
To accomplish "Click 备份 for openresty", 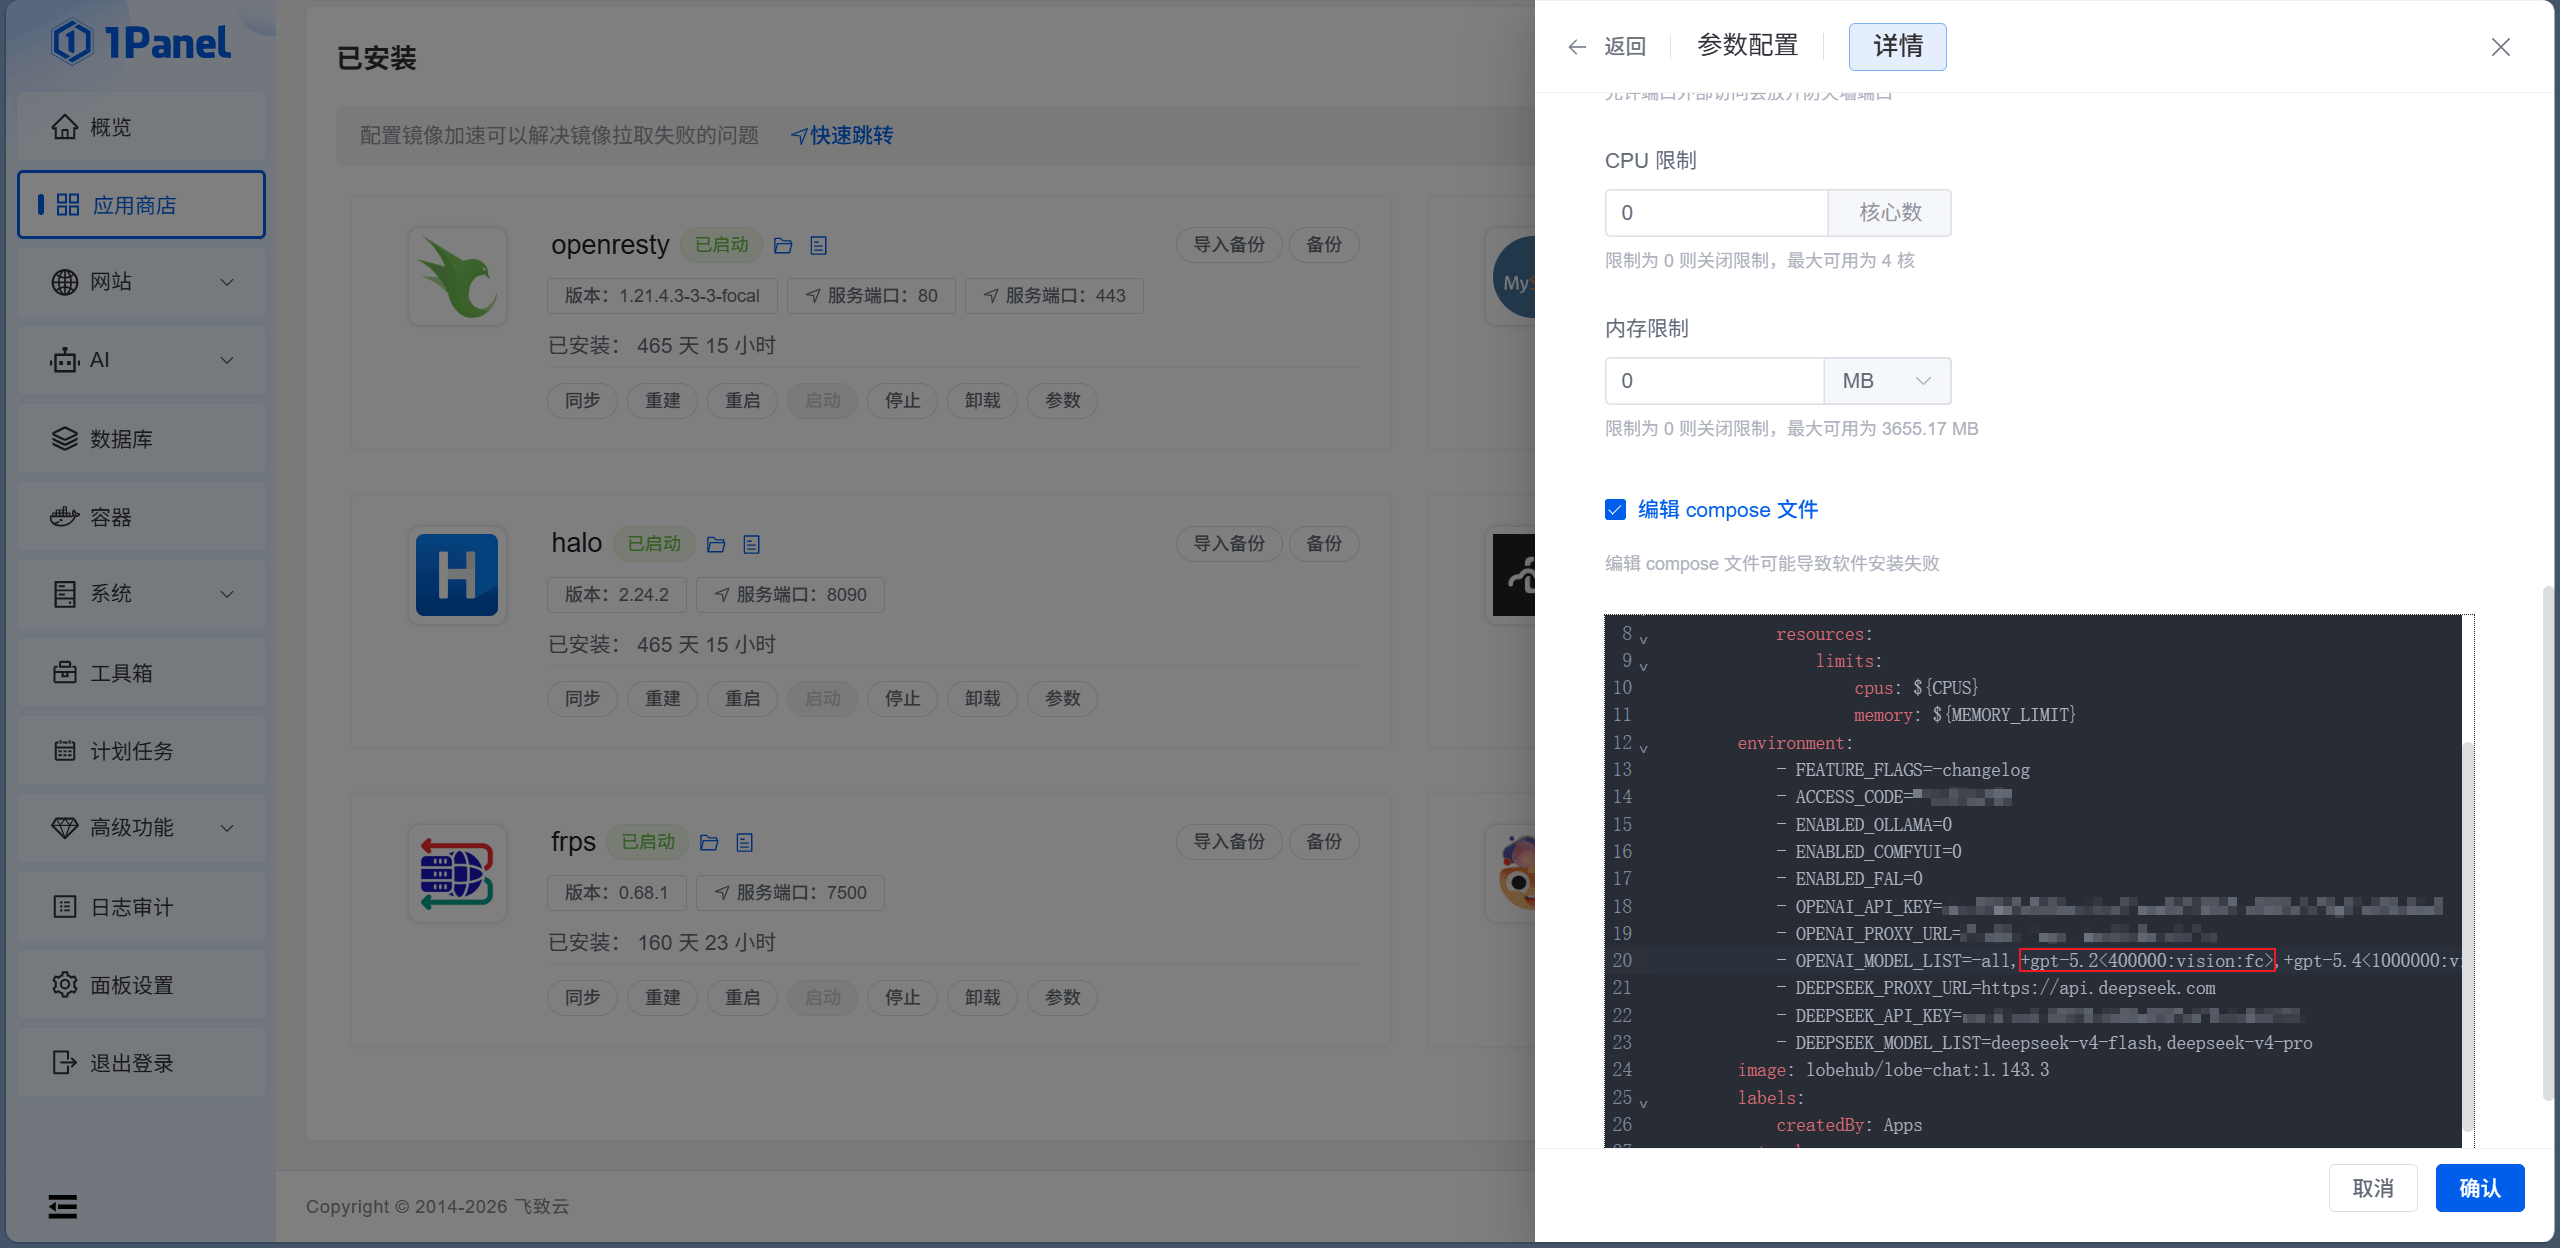I will pos(1324,245).
